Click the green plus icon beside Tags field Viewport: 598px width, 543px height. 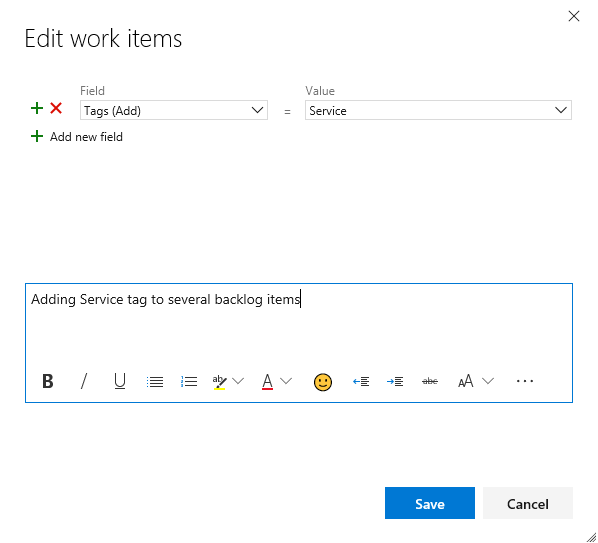[x=37, y=108]
